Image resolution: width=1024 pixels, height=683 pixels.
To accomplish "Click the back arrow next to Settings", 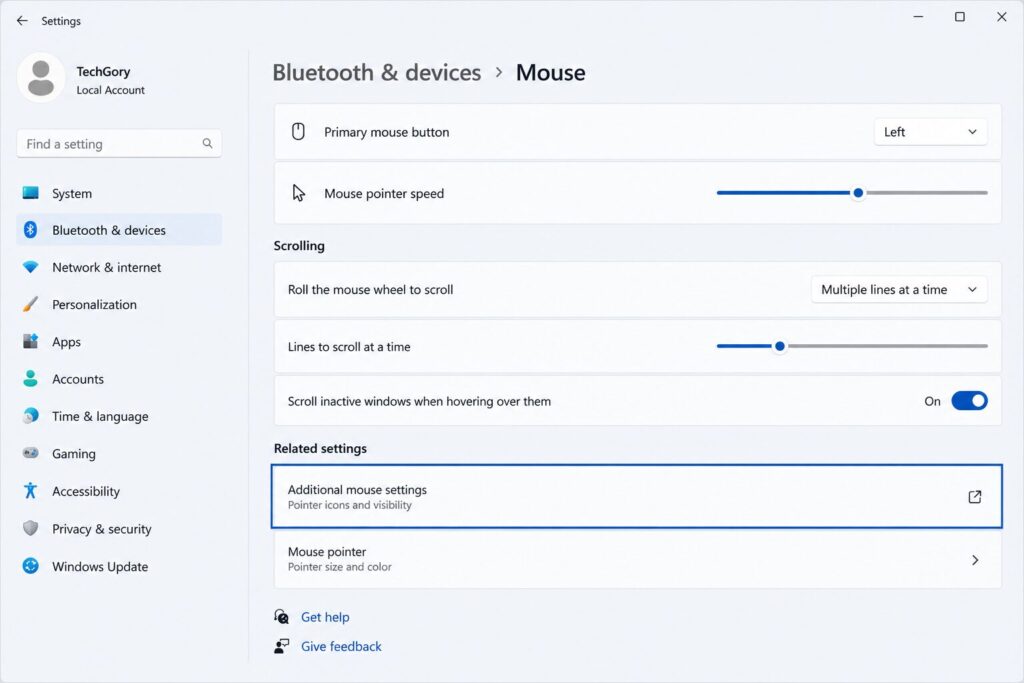I will 22,21.
